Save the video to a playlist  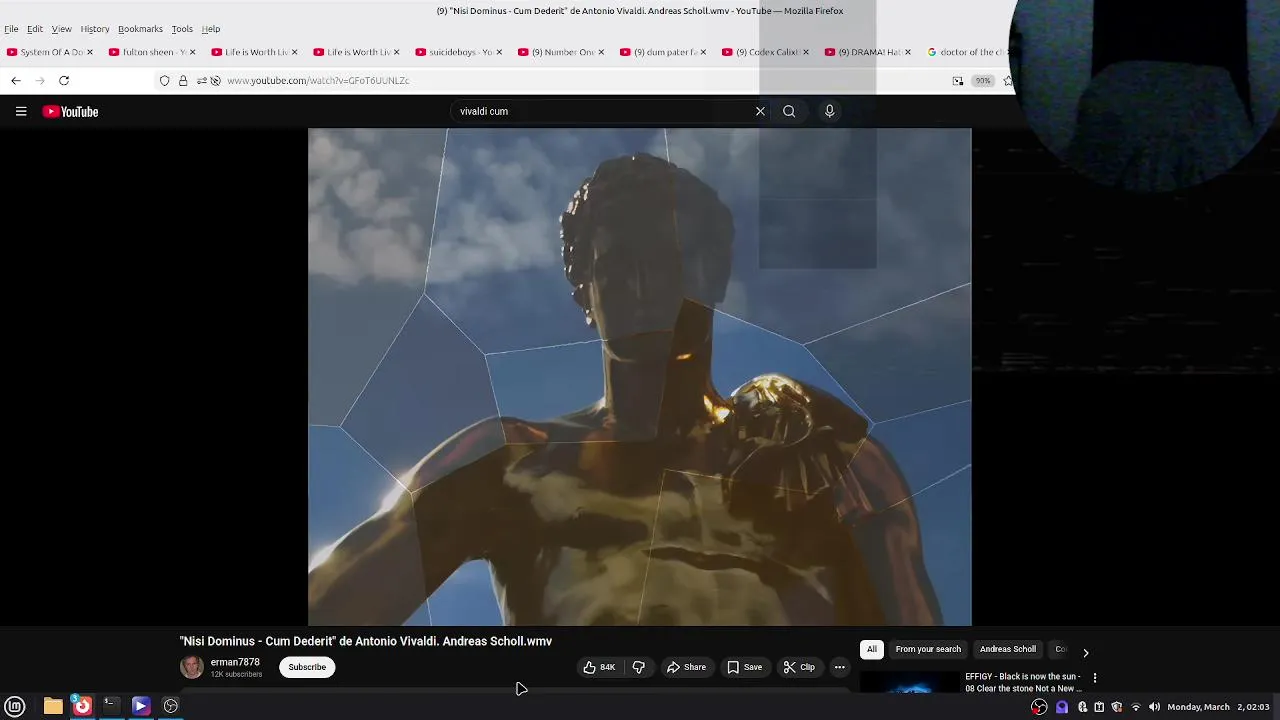745,667
